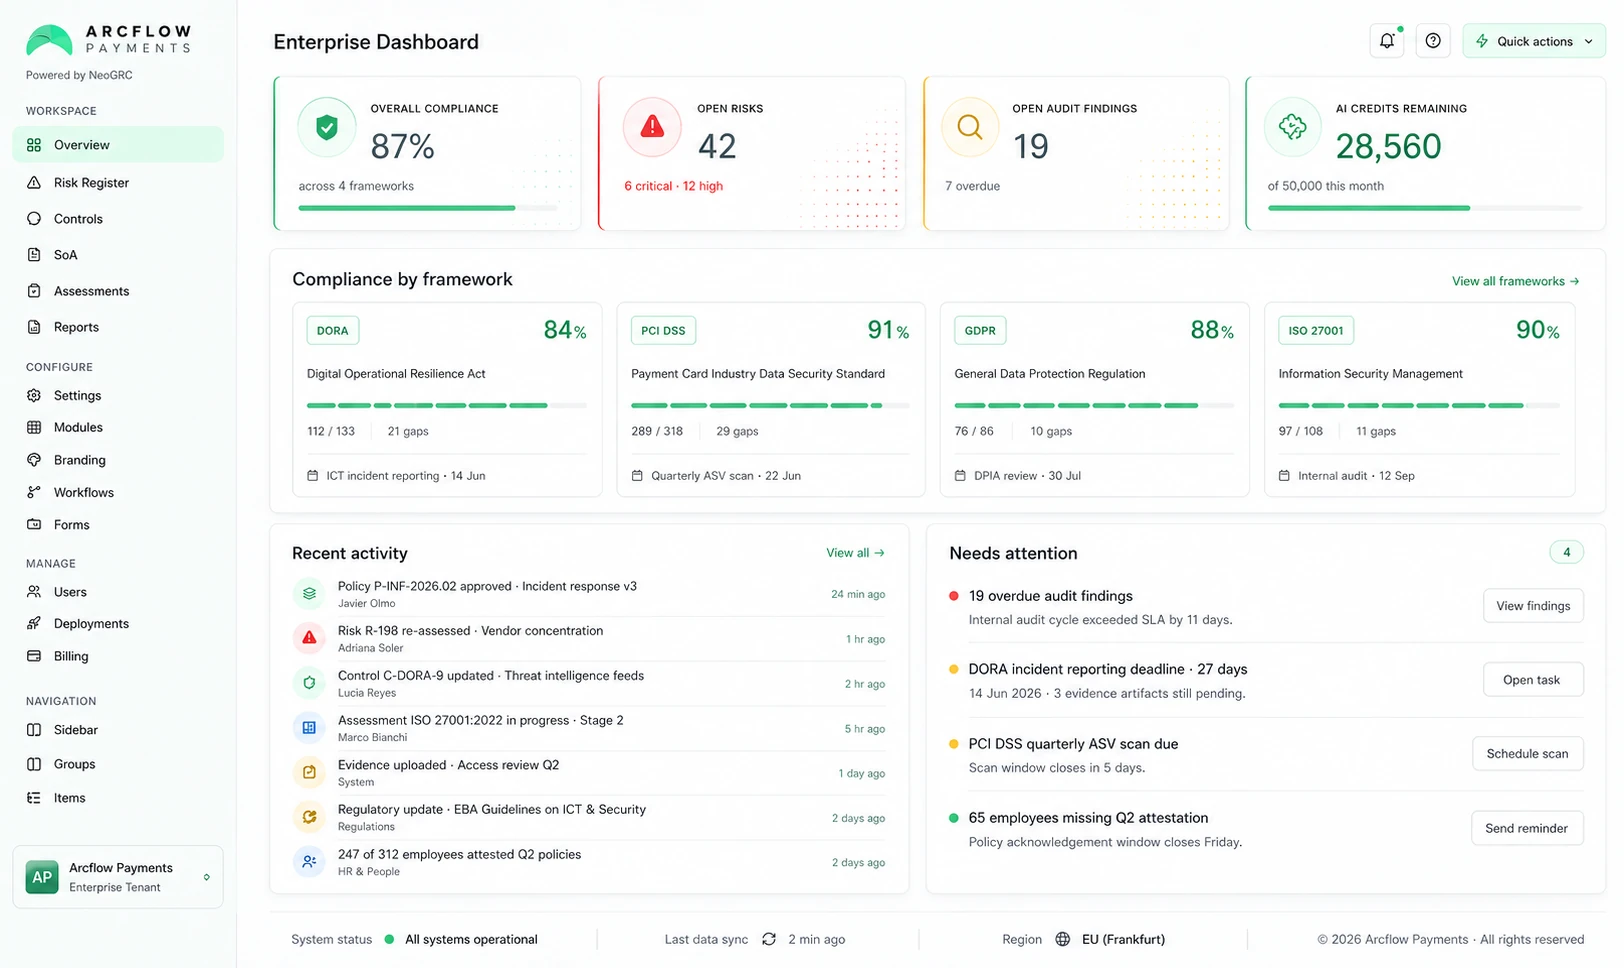
Task: Open the DORA framework card badge
Action: [x=333, y=331]
